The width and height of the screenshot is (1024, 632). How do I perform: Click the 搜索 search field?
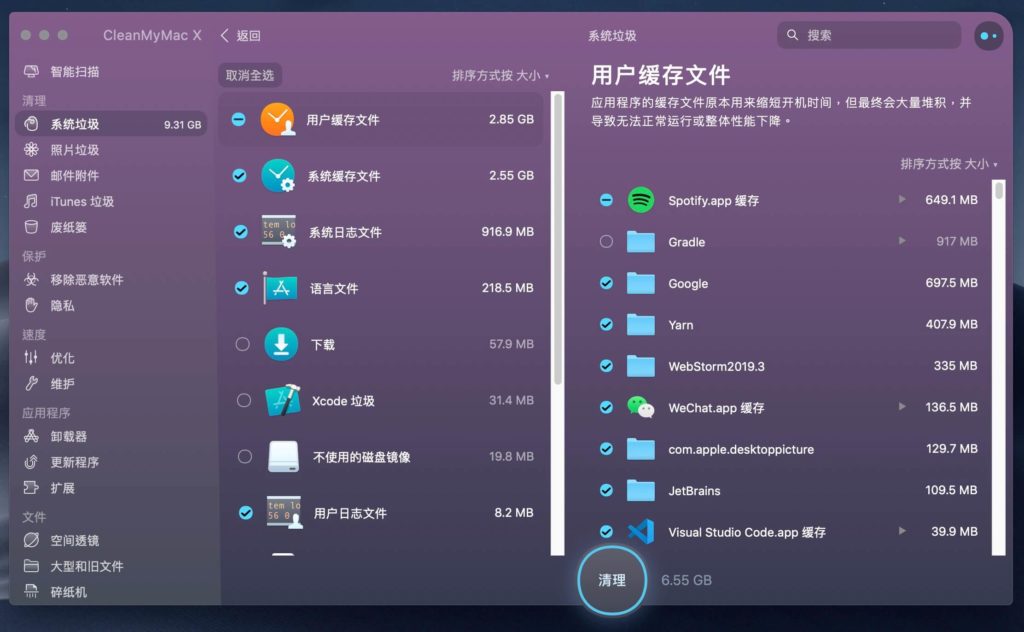click(869, 35)
